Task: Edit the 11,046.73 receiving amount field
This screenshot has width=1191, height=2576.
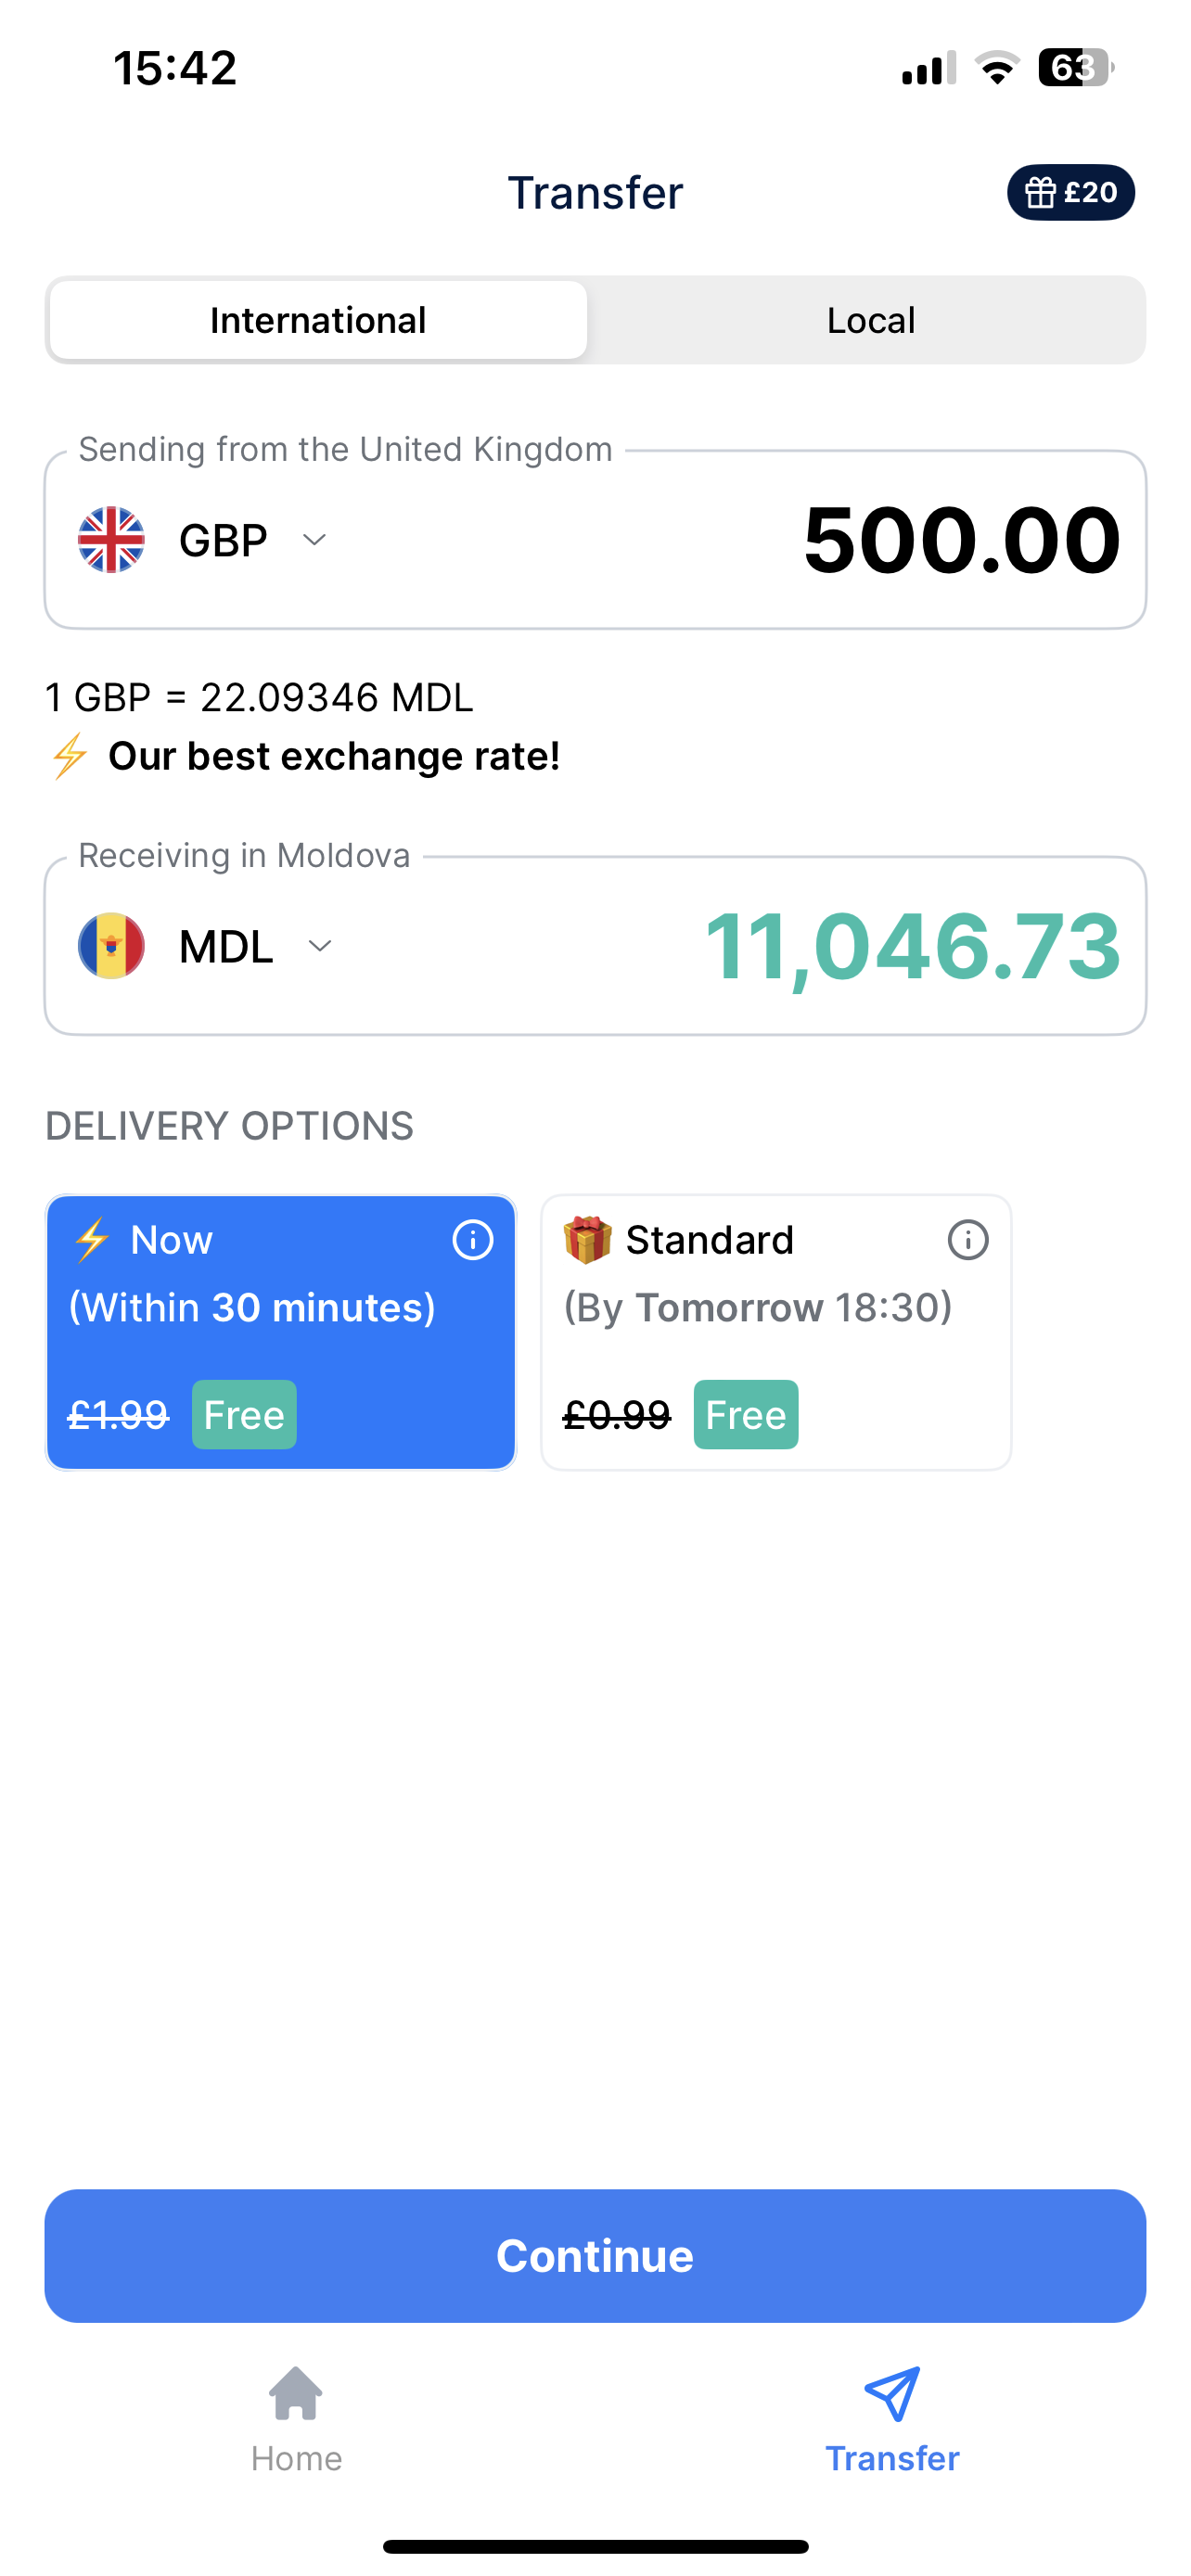Action: click(x=912, y=946)
